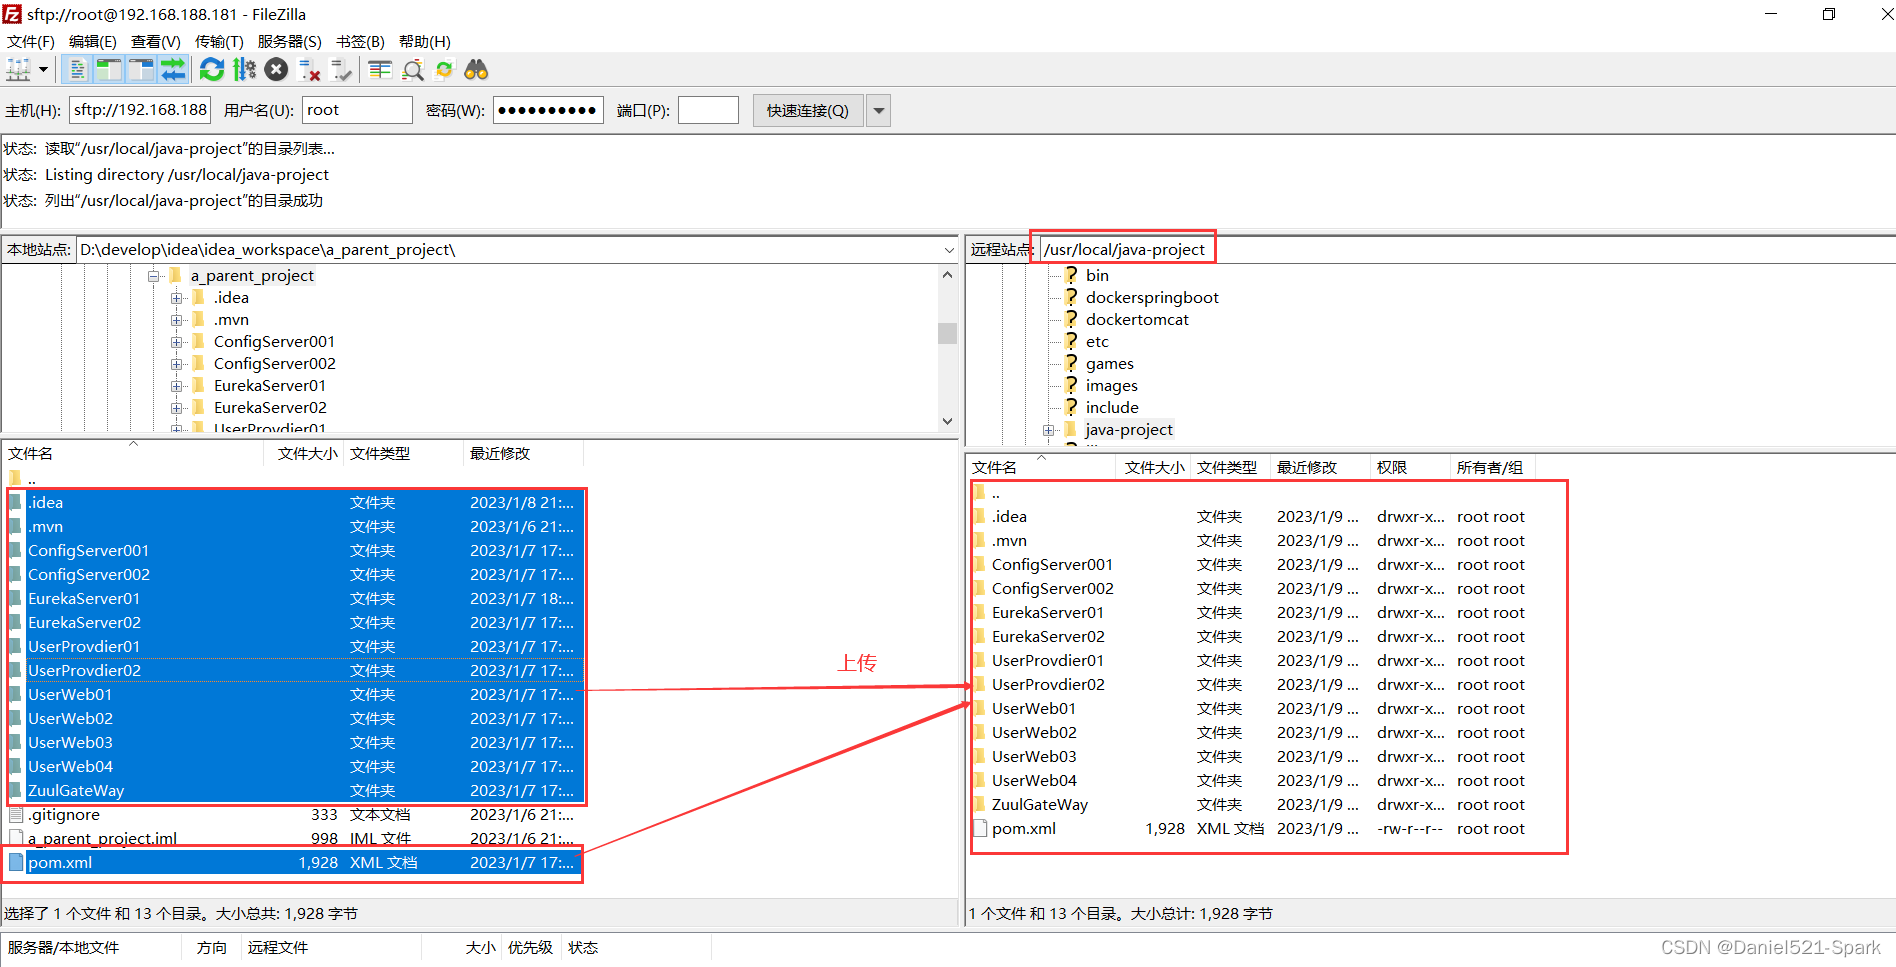
Task: Open the Site Manager dropdown arrow
Action: tap(43, 70)
